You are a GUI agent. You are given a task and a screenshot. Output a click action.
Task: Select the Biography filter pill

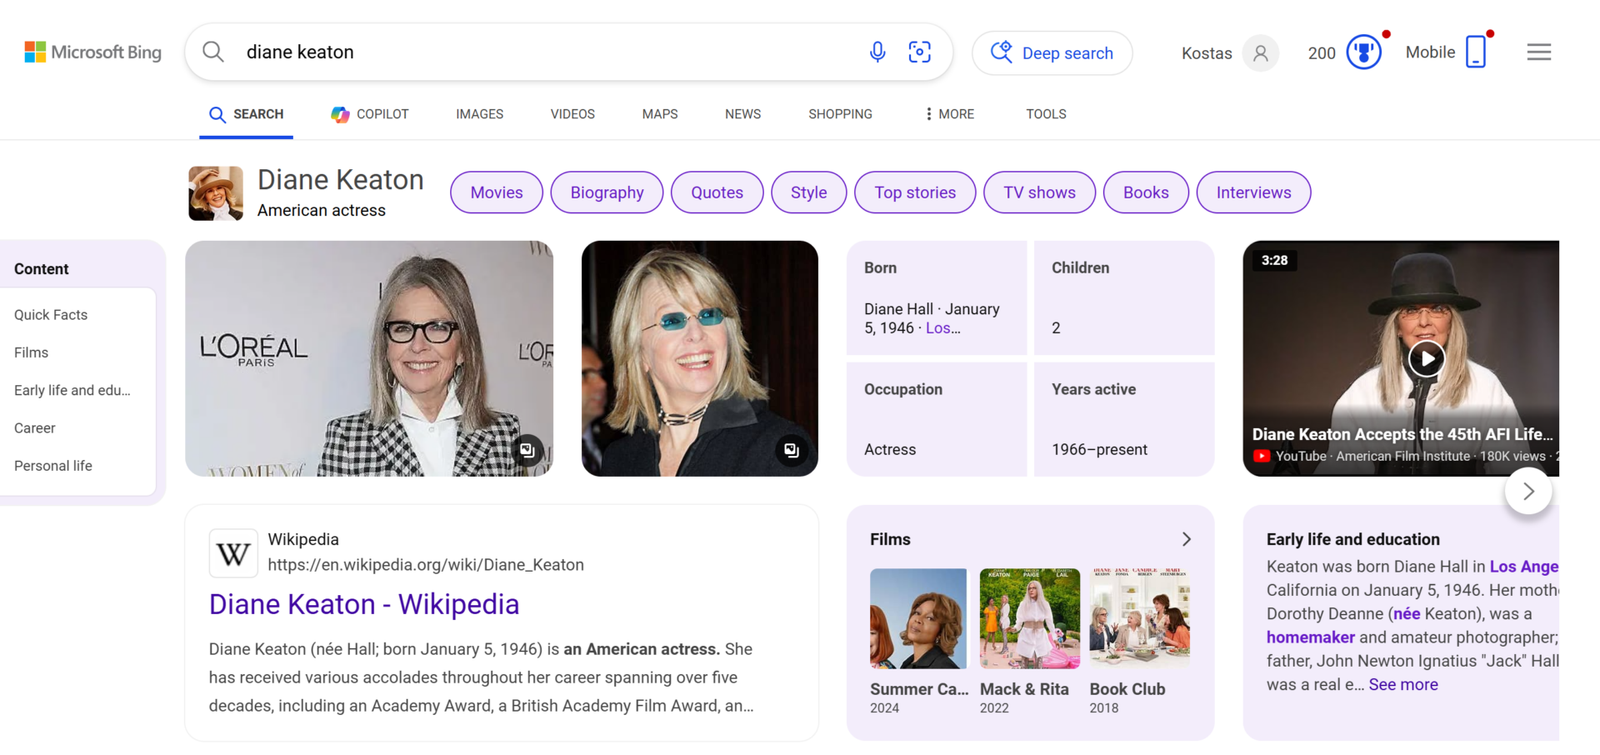(606, 192)
